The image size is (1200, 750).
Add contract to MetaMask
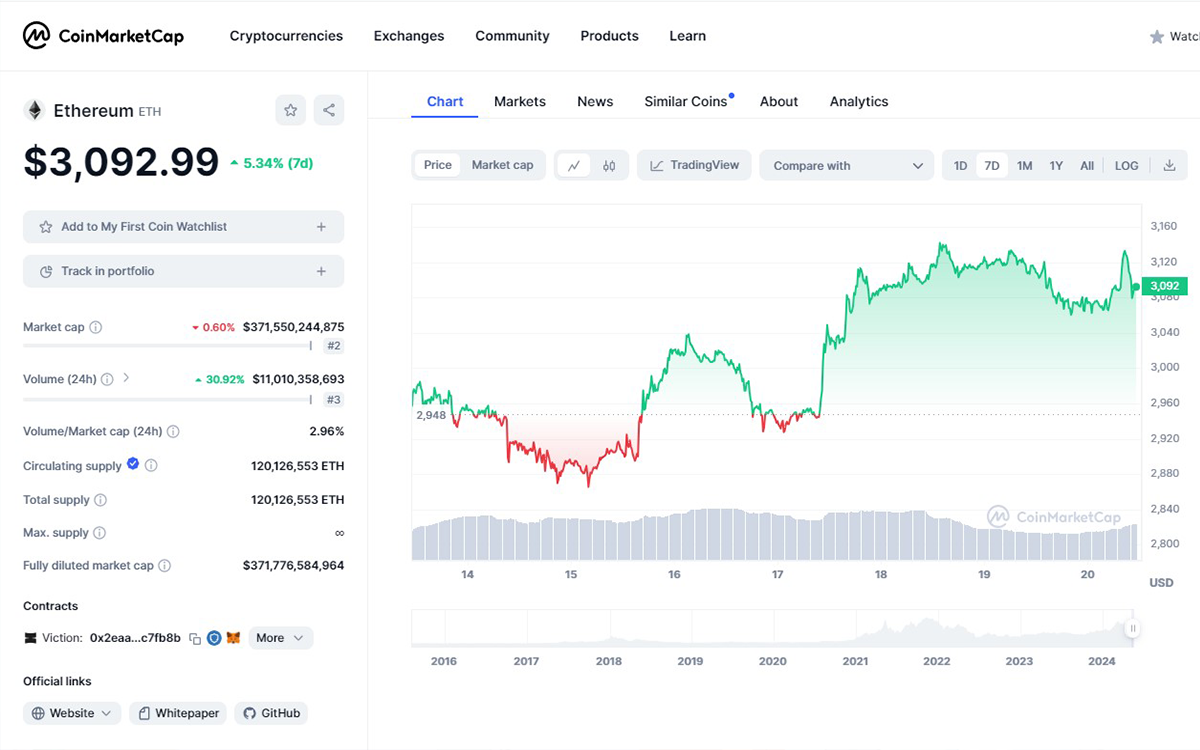(x=233, y=638)
